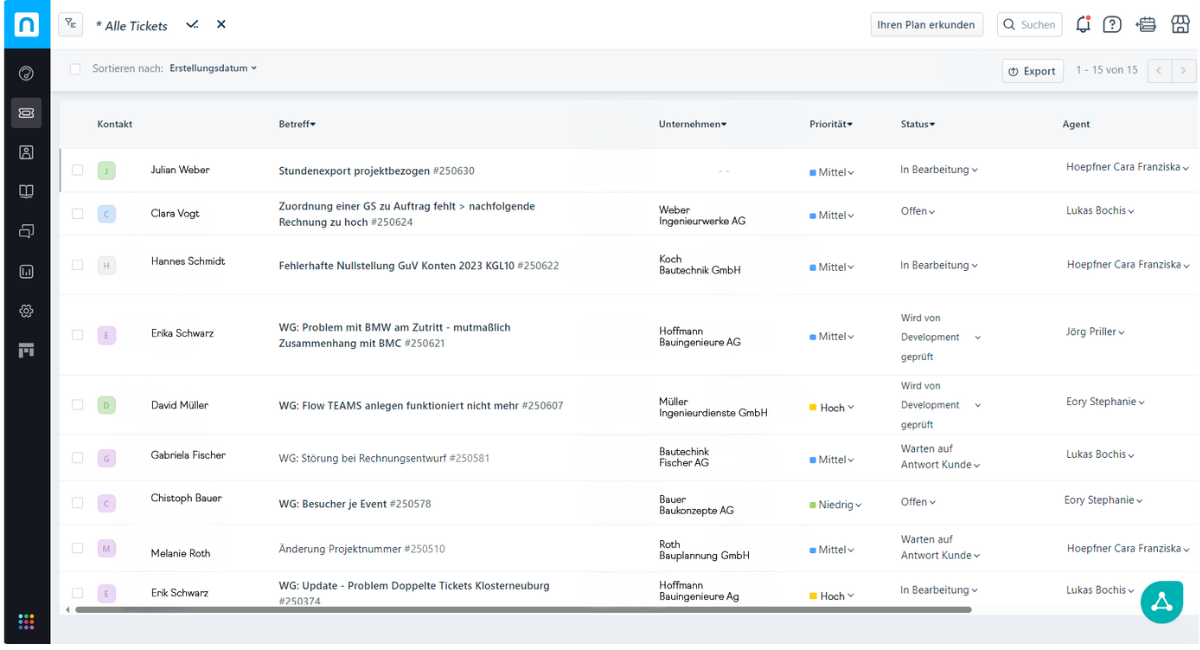Expand the Erstellungsdatum sort dropdown

point(213,69)
